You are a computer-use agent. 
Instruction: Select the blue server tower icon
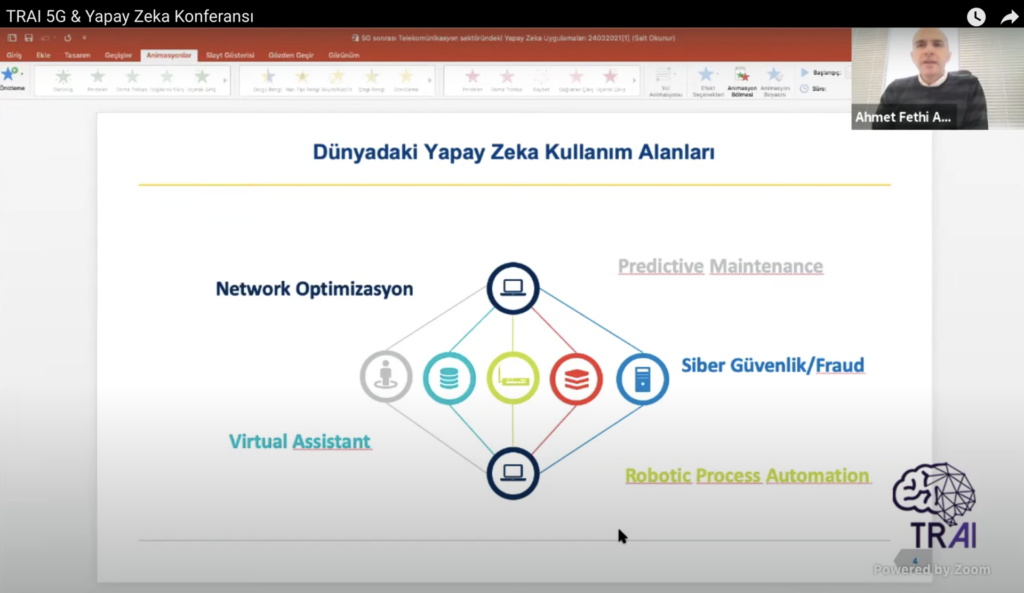(x=642, y=379)
